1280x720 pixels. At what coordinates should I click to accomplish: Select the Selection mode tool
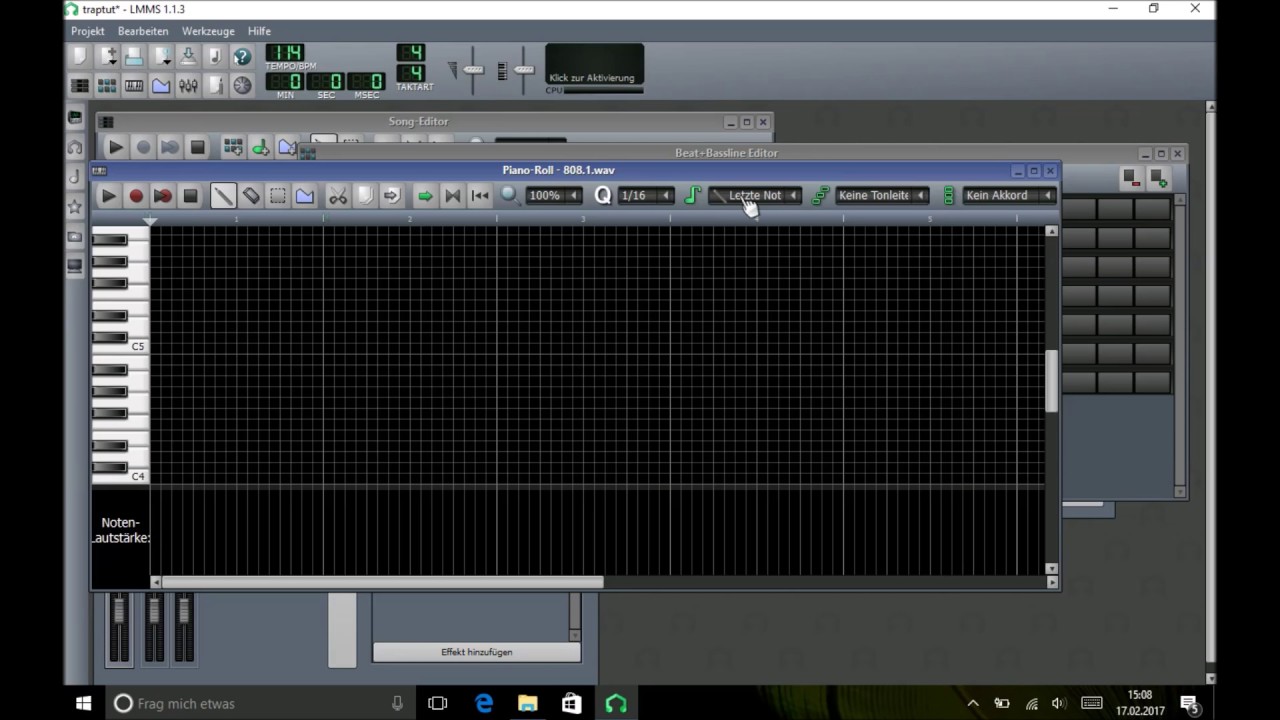pos(278,196)
